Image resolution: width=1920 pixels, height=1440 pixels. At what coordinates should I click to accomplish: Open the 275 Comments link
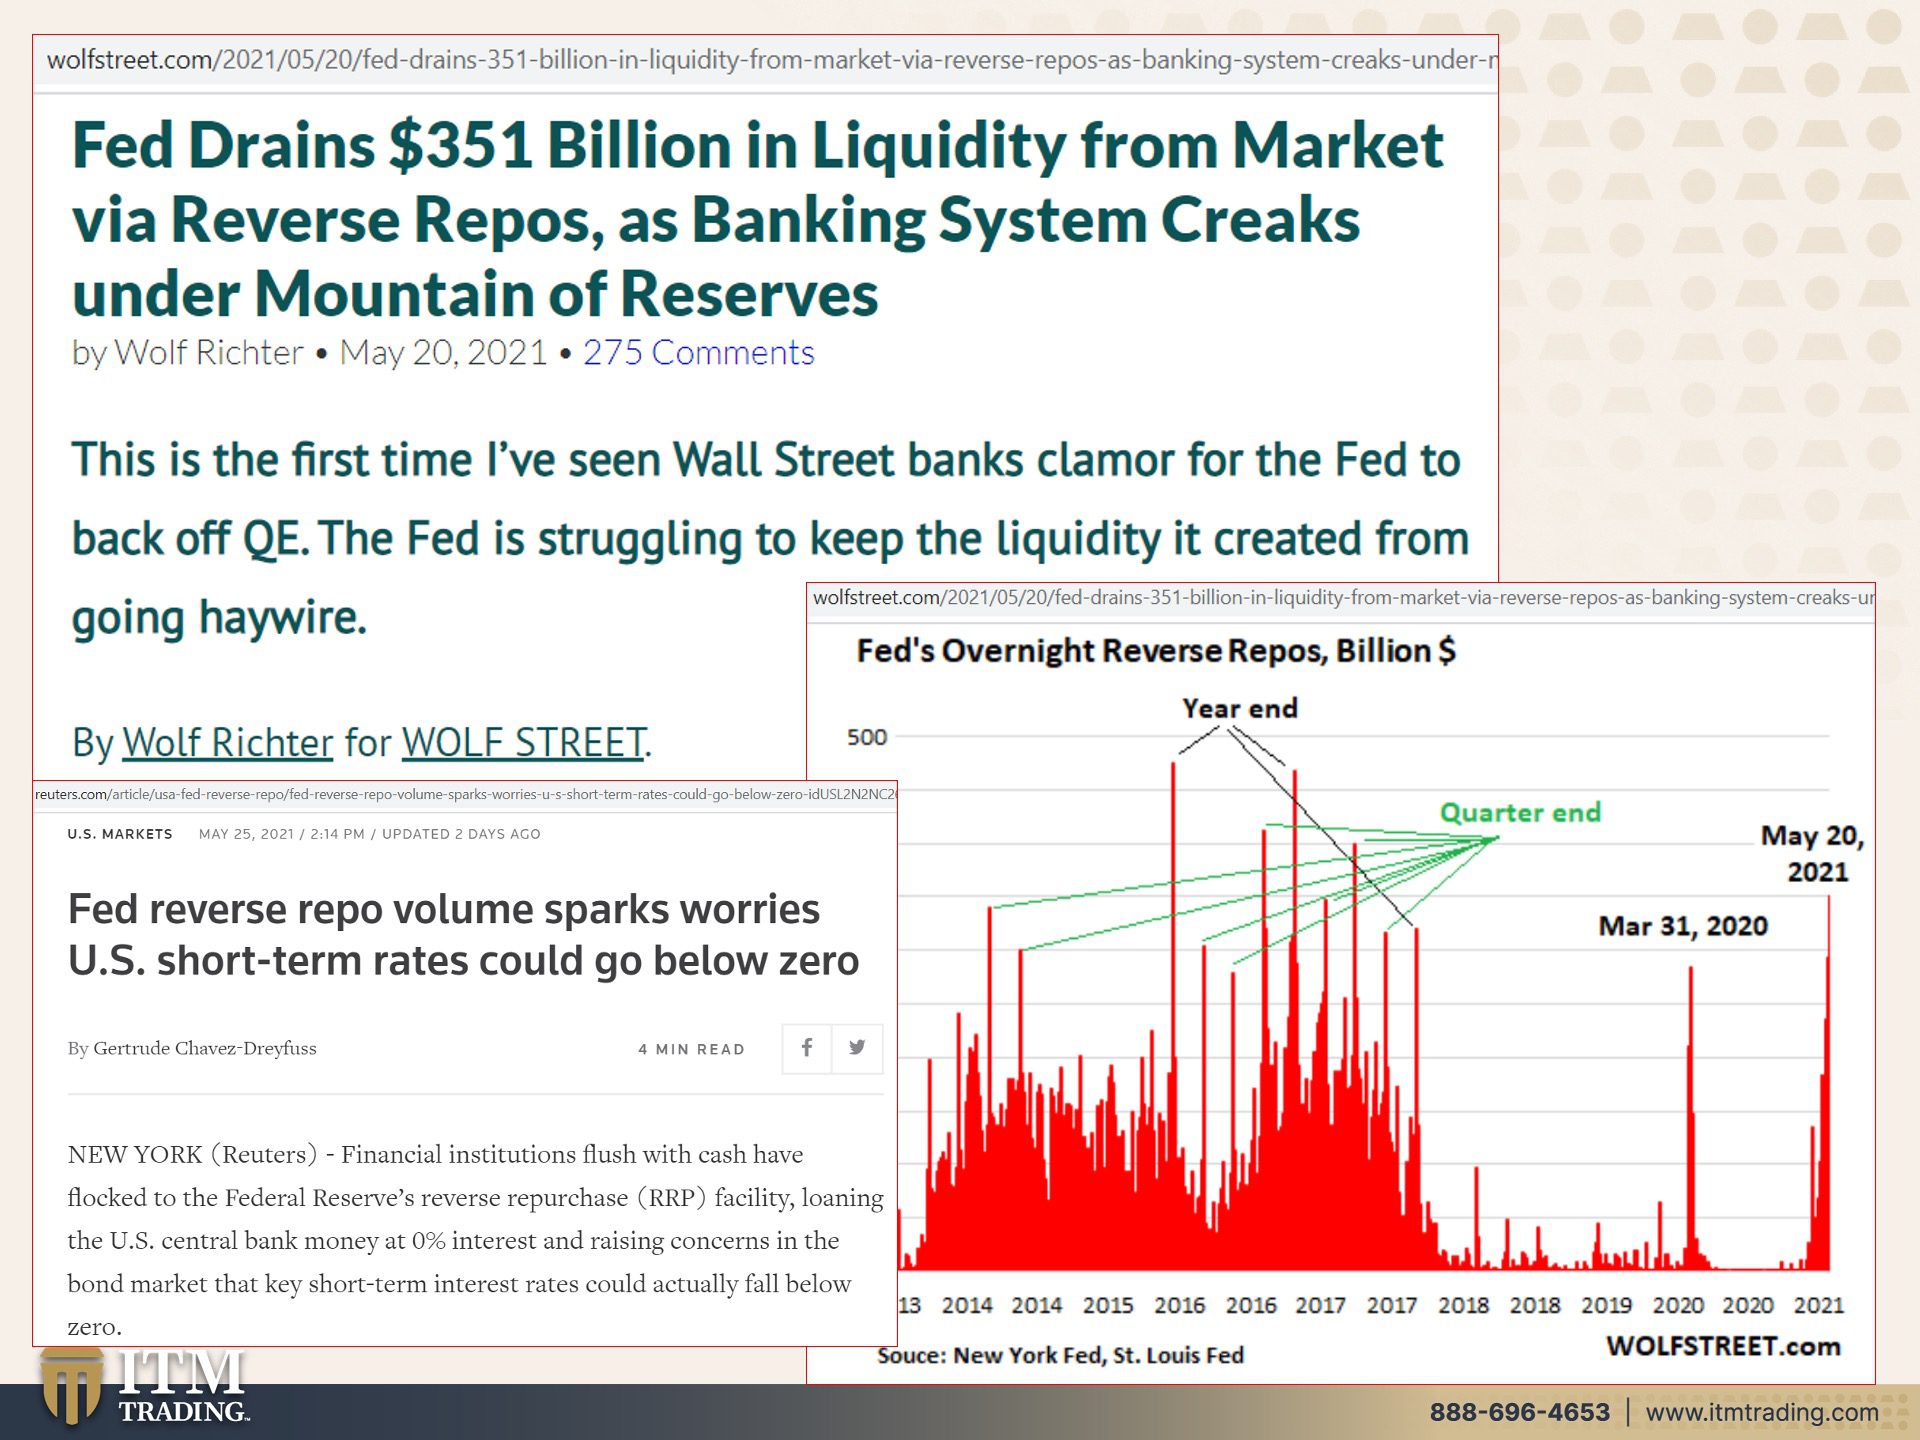click(x=698, y=353)
